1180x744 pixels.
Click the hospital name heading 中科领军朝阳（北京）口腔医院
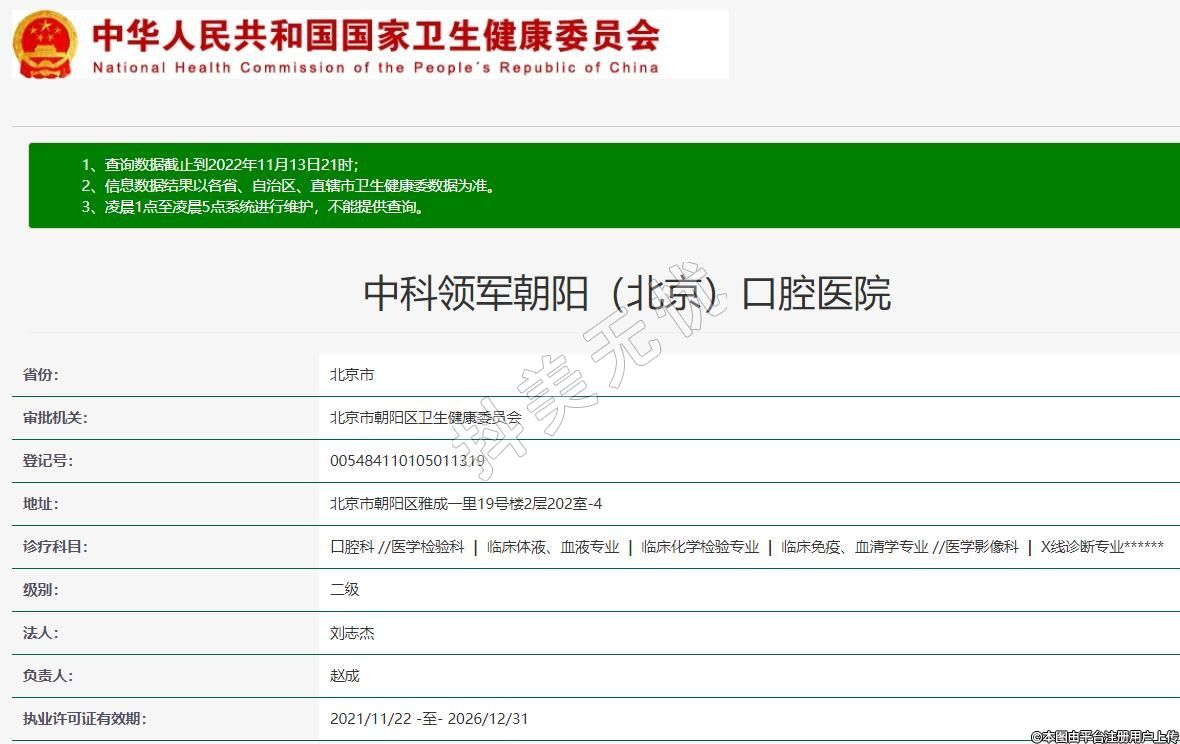pos(626,294)
